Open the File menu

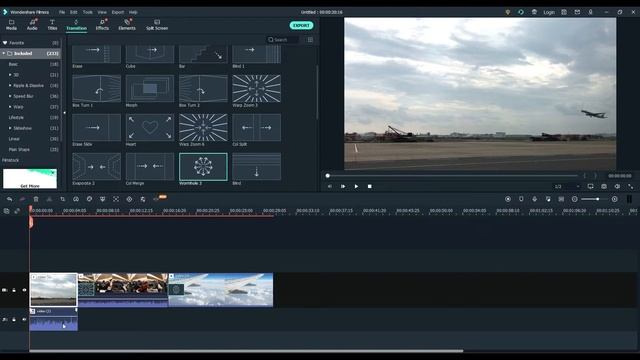click(x=62, y=12)
